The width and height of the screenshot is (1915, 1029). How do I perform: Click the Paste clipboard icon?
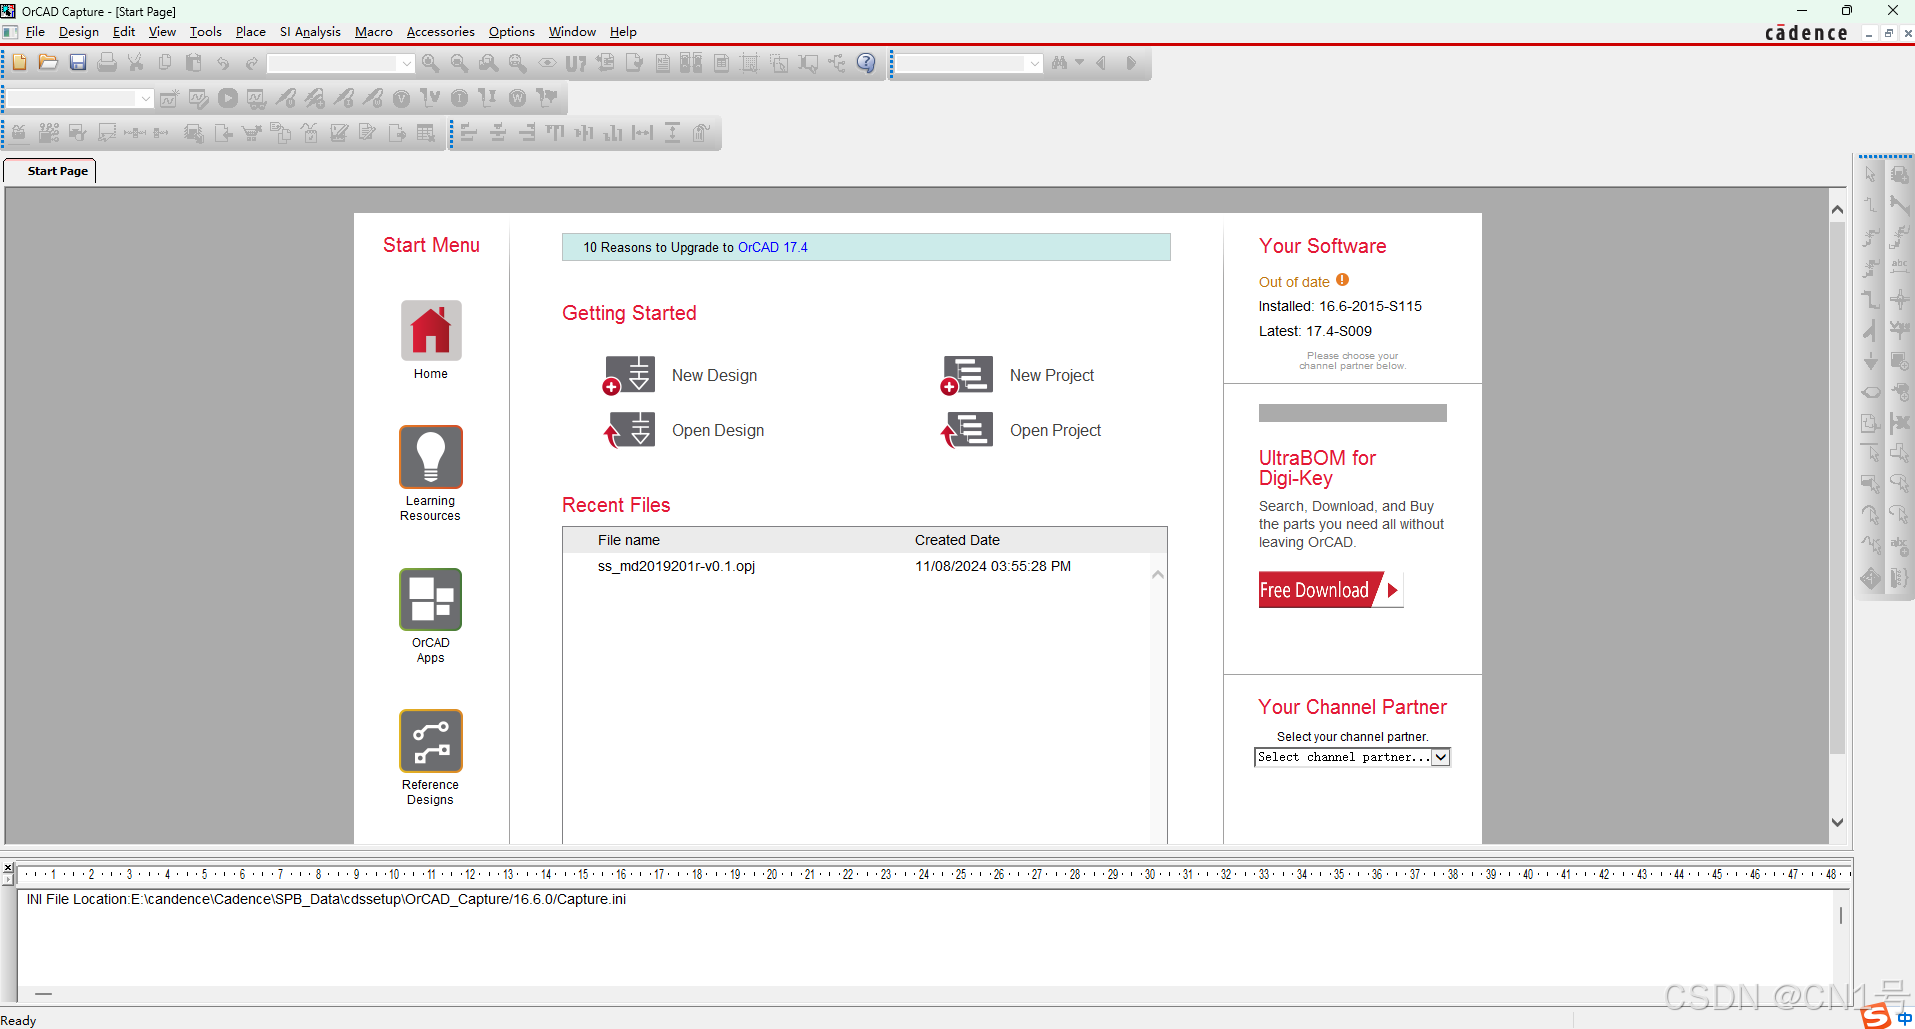pos(194,63)
